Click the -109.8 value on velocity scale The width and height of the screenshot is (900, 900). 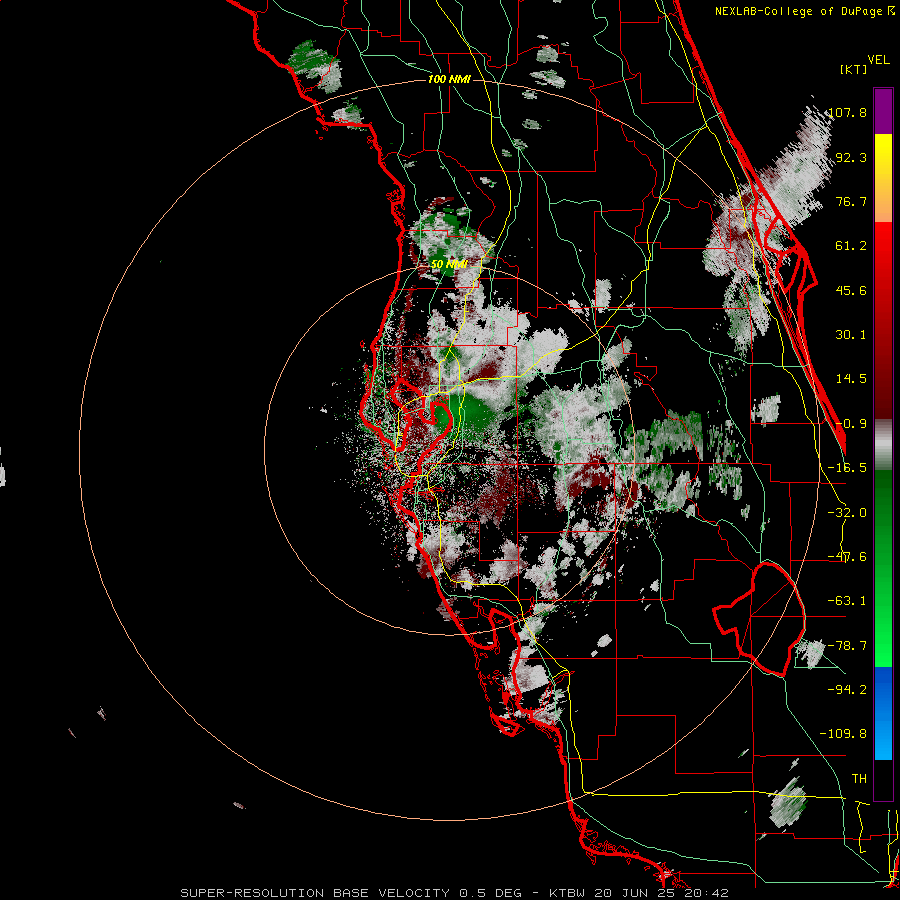[844, 734]
